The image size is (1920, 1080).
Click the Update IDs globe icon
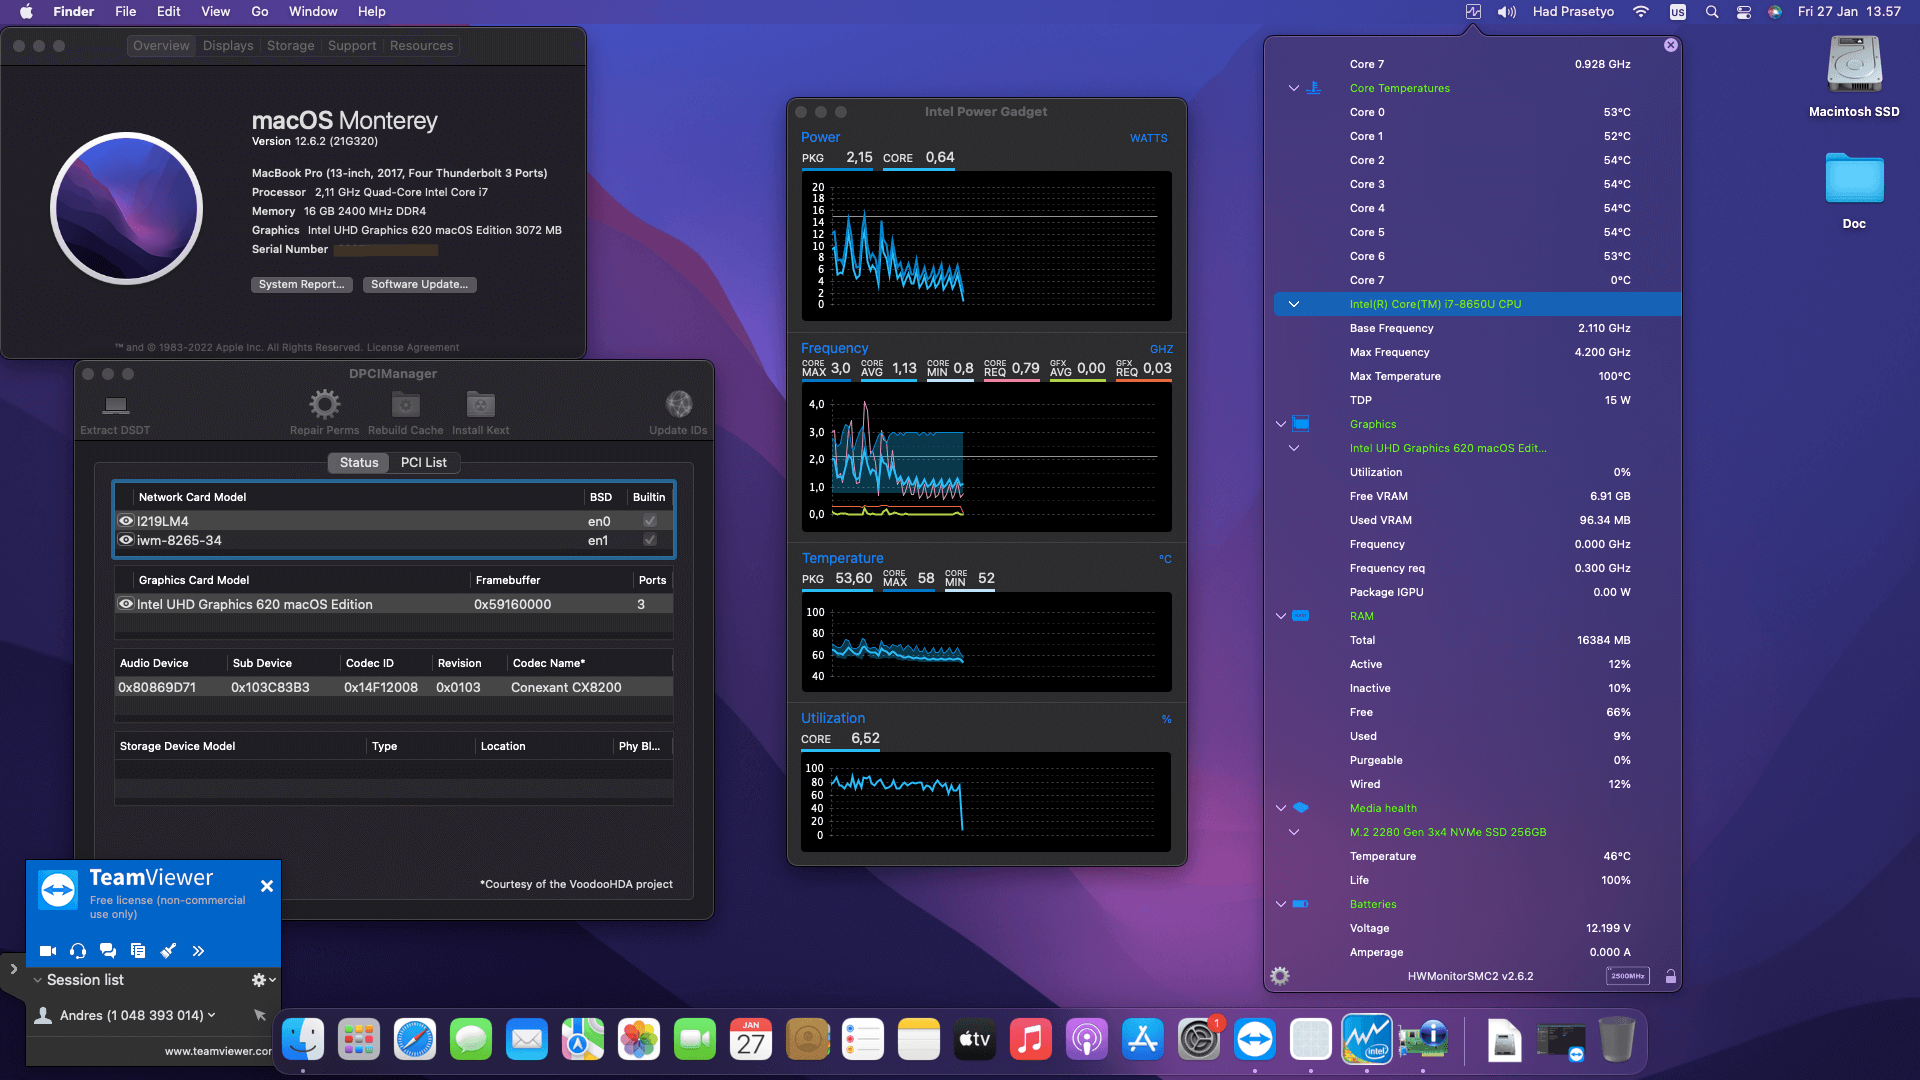(x=679, y=404)
